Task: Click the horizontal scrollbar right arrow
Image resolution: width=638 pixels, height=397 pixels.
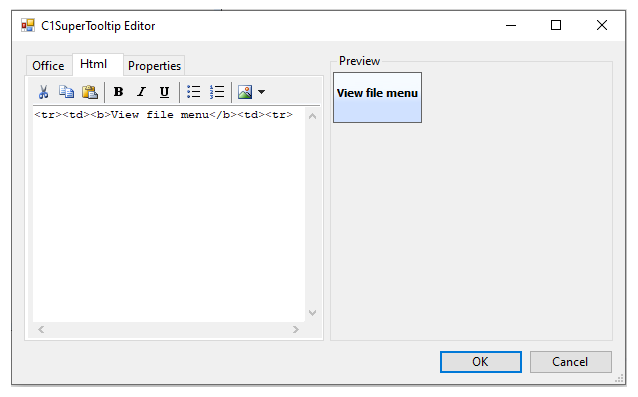Action: coord(296,329)
